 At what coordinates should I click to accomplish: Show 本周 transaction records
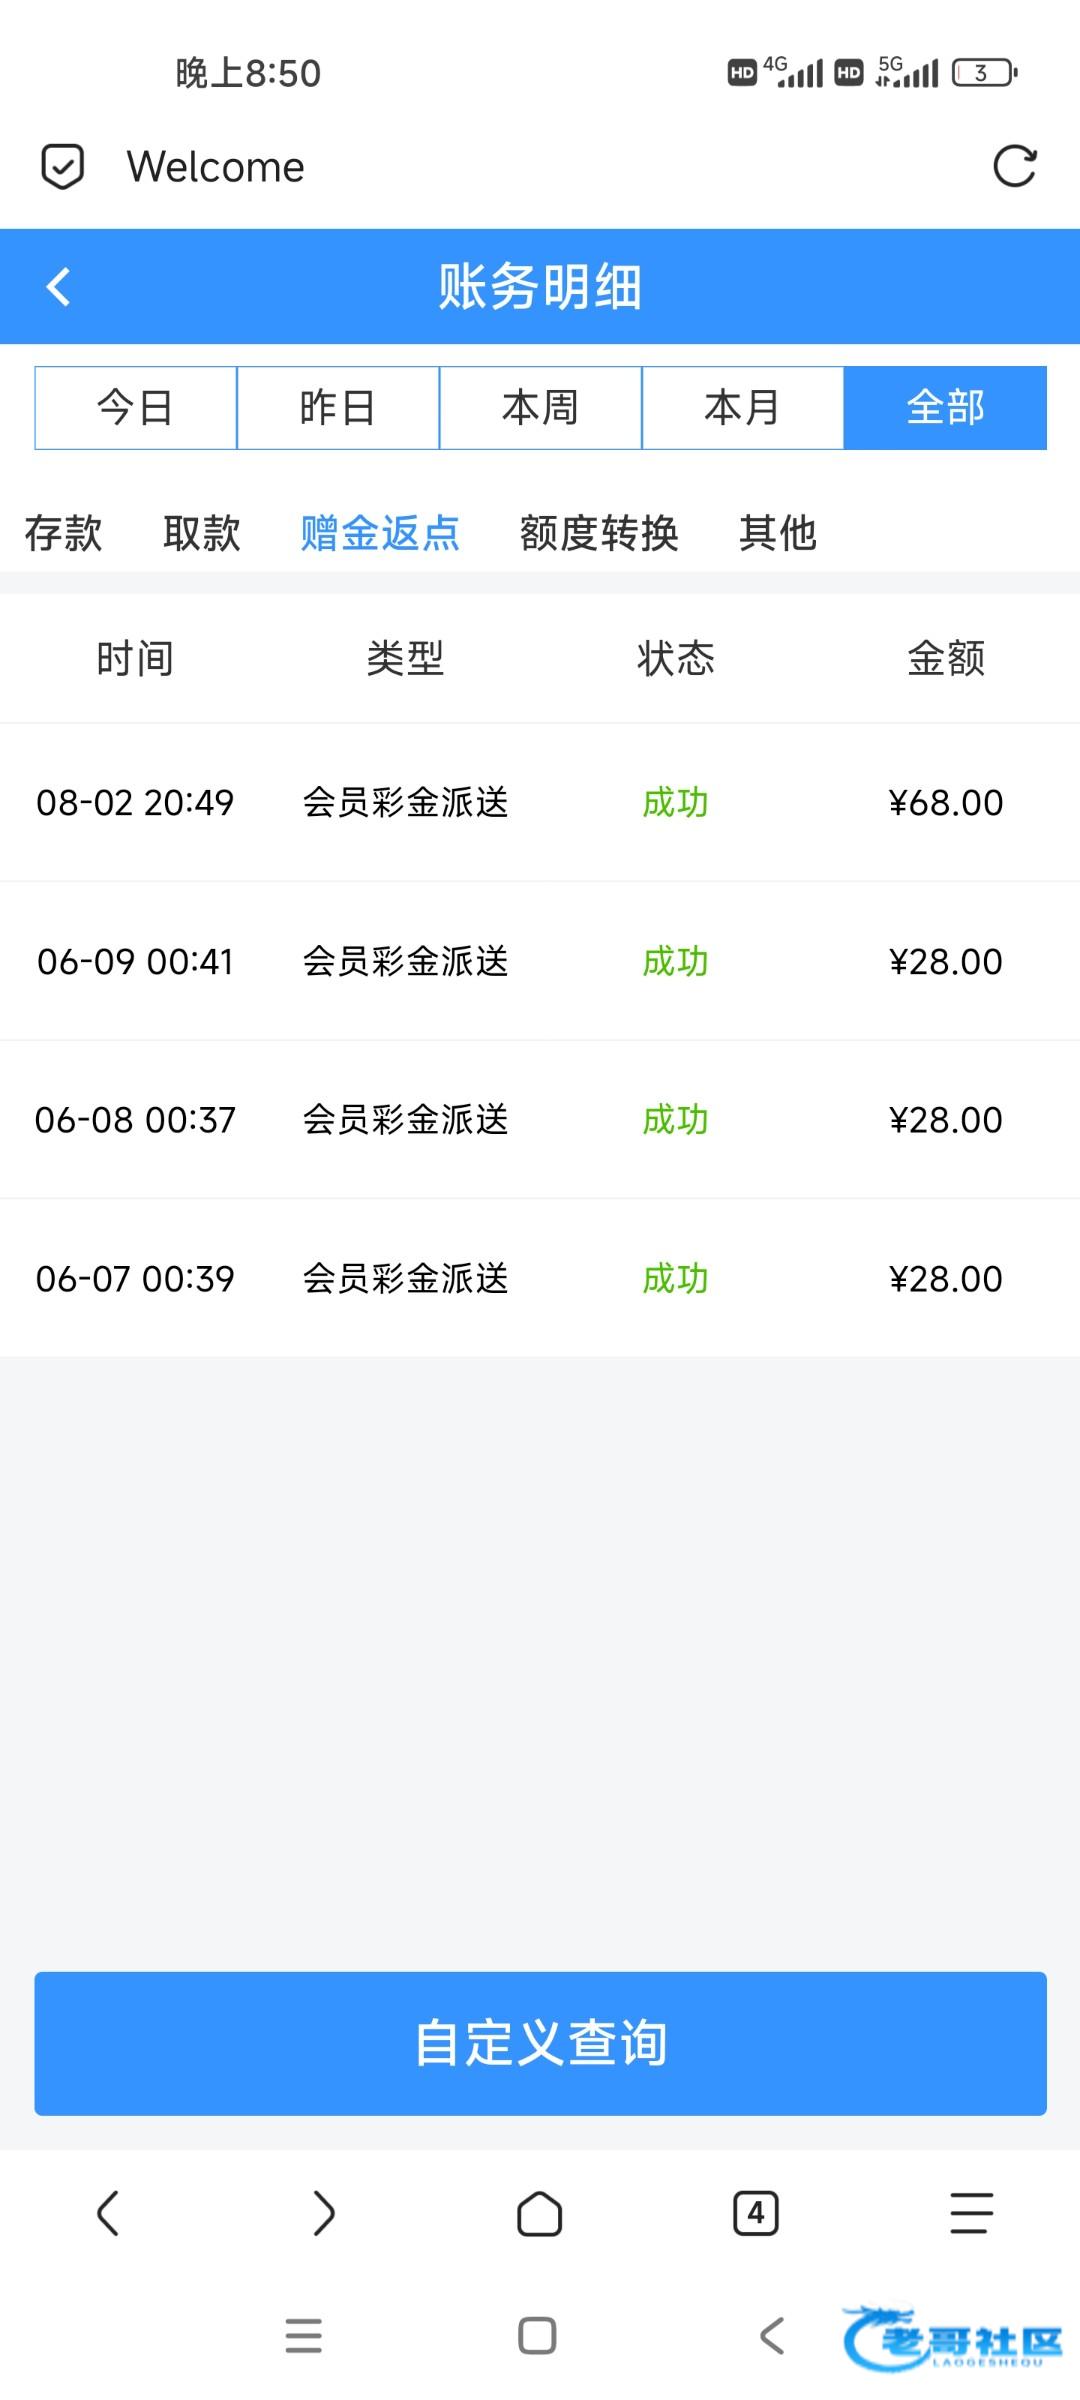click(x=540, y=408)
